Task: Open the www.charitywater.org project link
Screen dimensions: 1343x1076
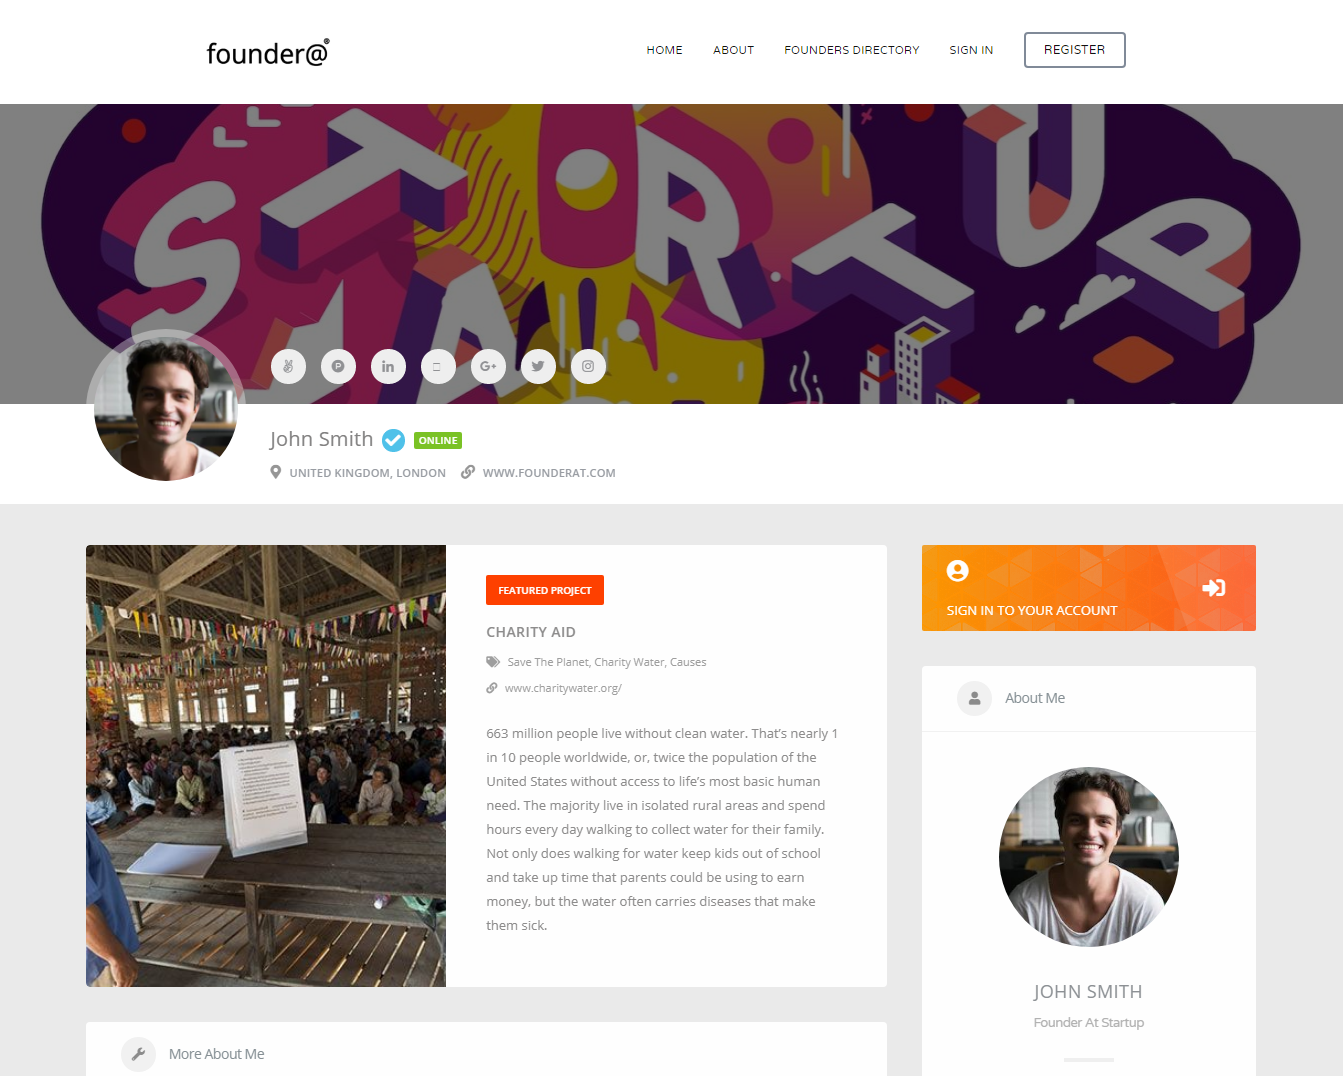Action: 563,688
